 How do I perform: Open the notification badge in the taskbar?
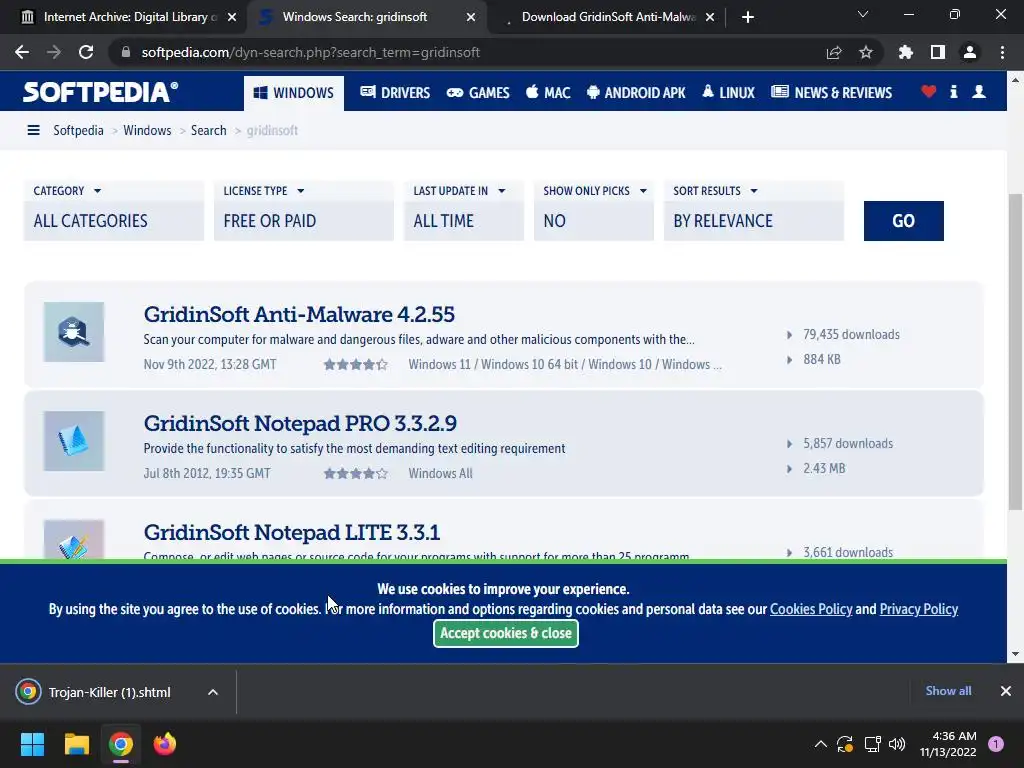[996, 744]
